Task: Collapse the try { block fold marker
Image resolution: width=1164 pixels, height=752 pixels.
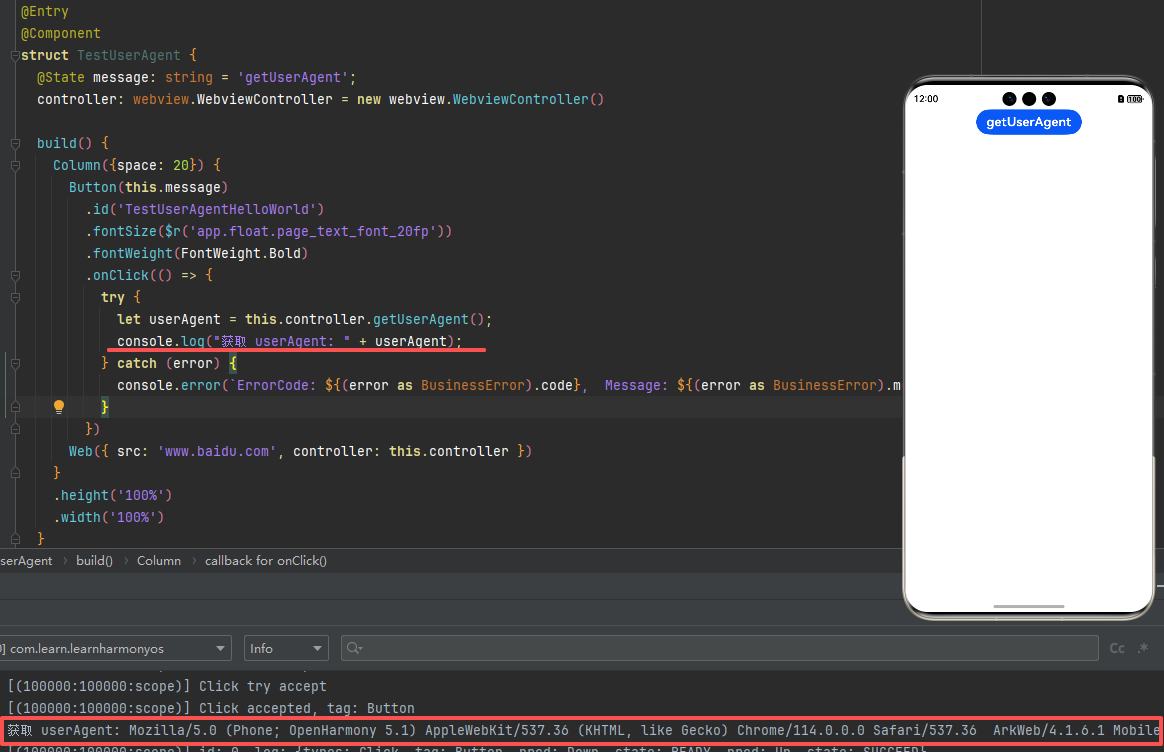Action: 15,298
